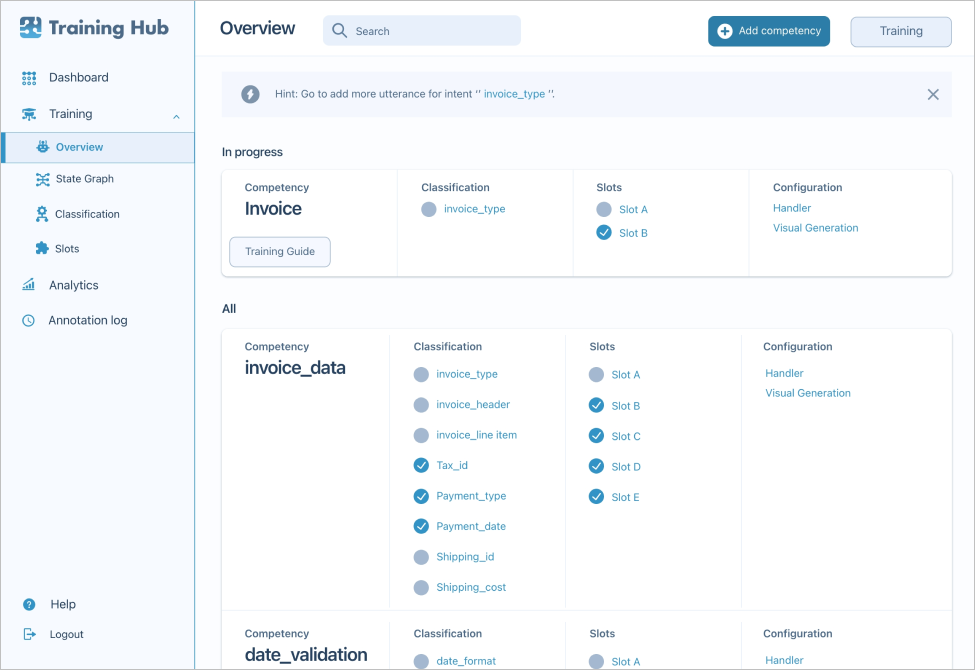This screenshot has height=670, width=975.
Task: Select Overview in the sidebar menu
Action: point(79,147)
